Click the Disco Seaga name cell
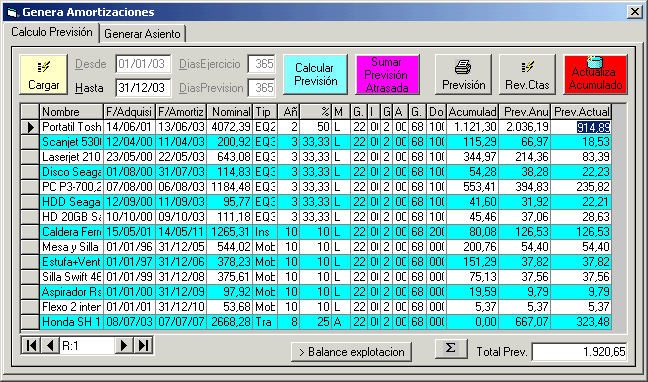648x382 pixels. 71,172
